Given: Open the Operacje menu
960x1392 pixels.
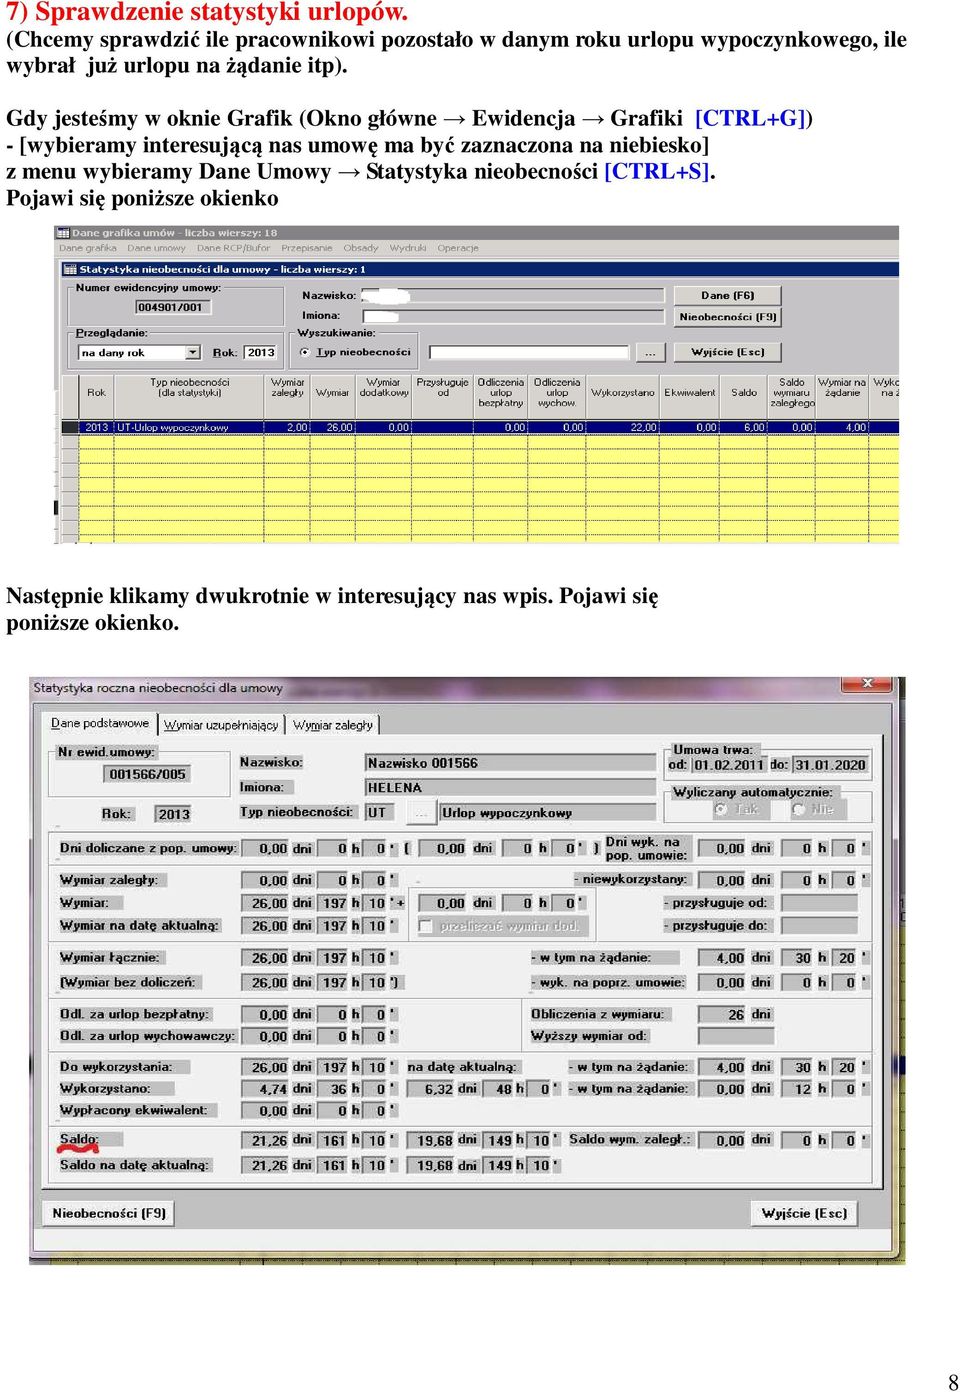Looking at the screenshot, I should (458, 248).
